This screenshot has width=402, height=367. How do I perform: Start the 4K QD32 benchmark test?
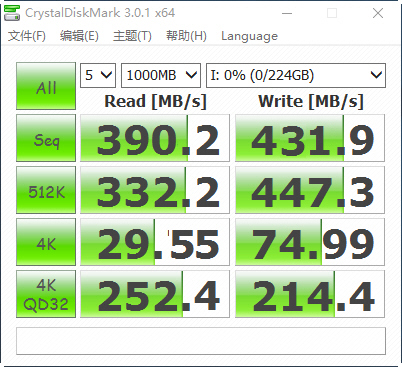coord(46,294)
